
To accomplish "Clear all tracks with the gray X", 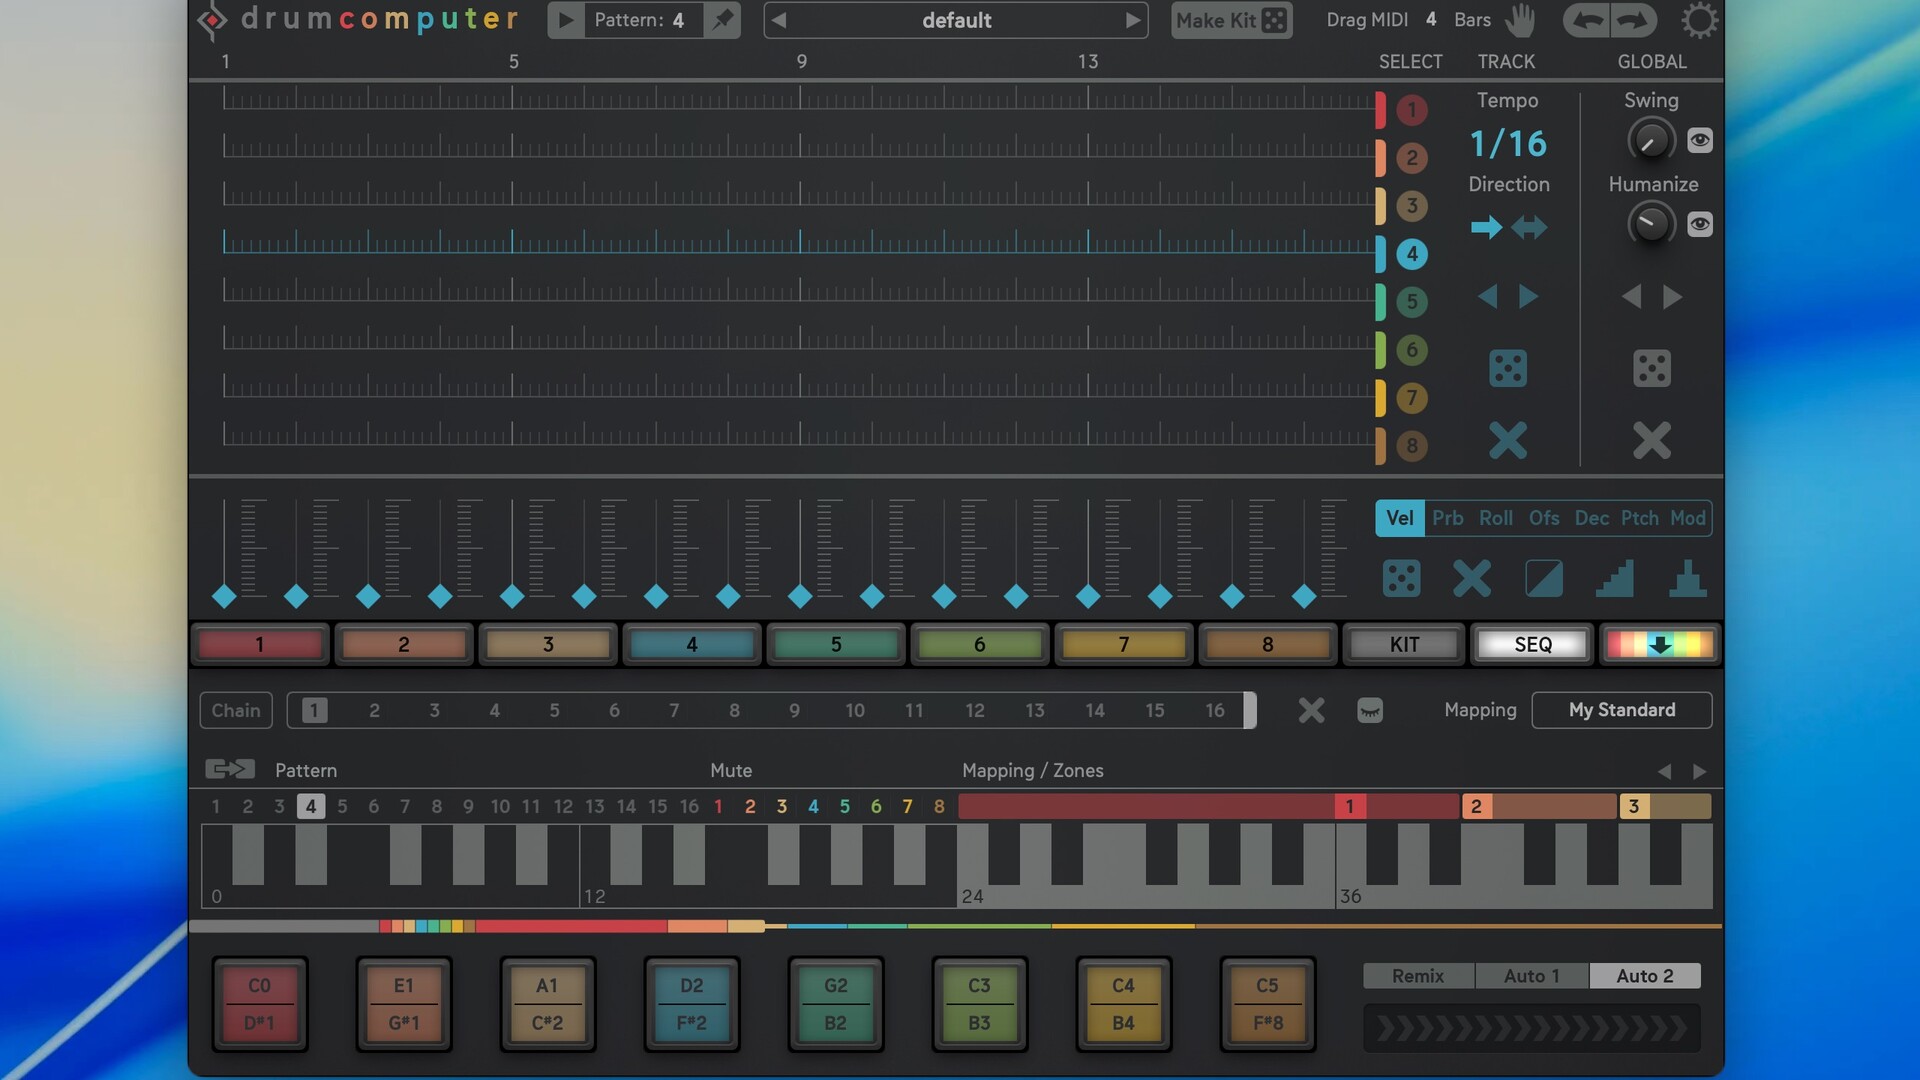I will pyautogui.click(x=1652, y=440).
